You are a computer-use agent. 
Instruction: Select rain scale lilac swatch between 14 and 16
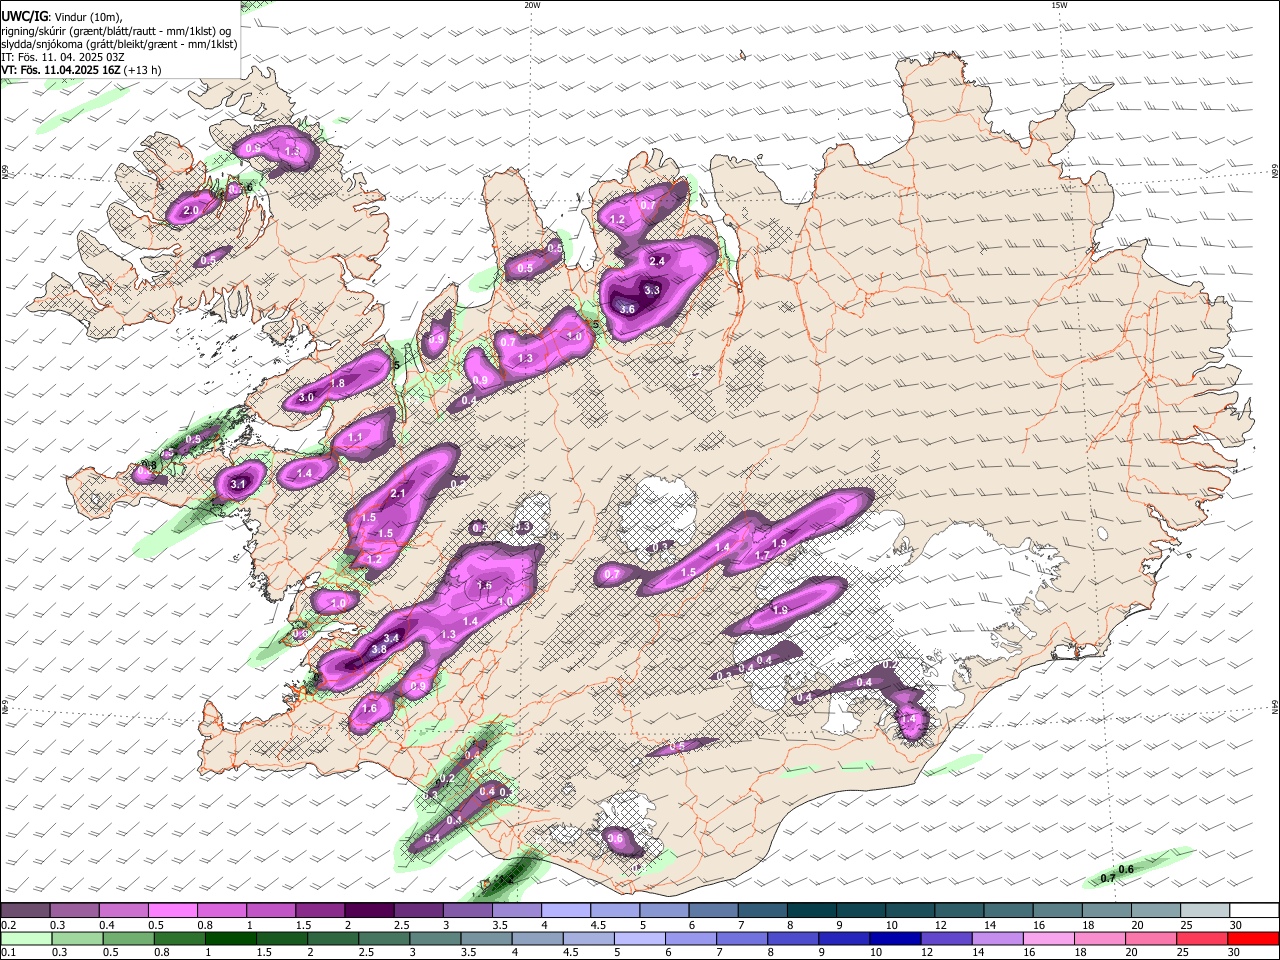pyautogui.click(x=996, y=939)
